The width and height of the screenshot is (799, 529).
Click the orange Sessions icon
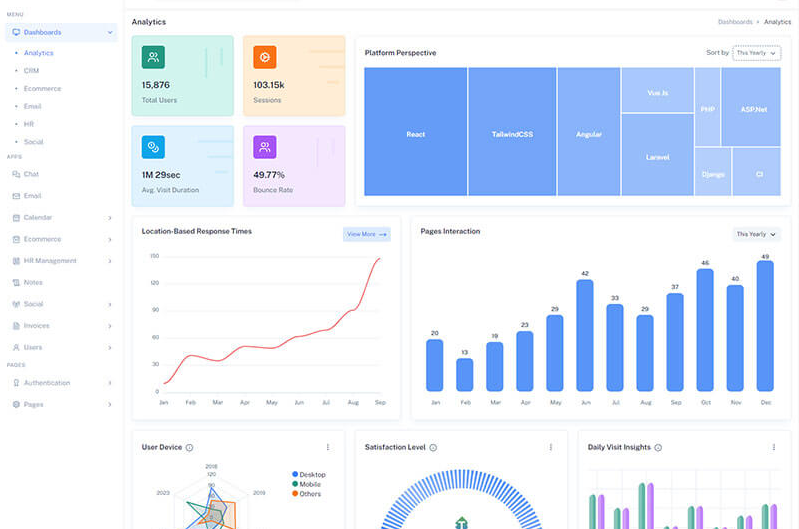coord(264,57)
